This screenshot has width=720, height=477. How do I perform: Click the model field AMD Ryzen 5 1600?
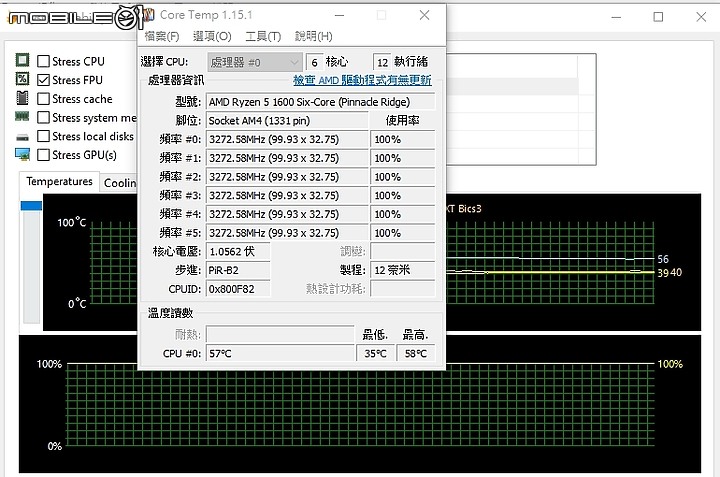click(x=320, y=102)
